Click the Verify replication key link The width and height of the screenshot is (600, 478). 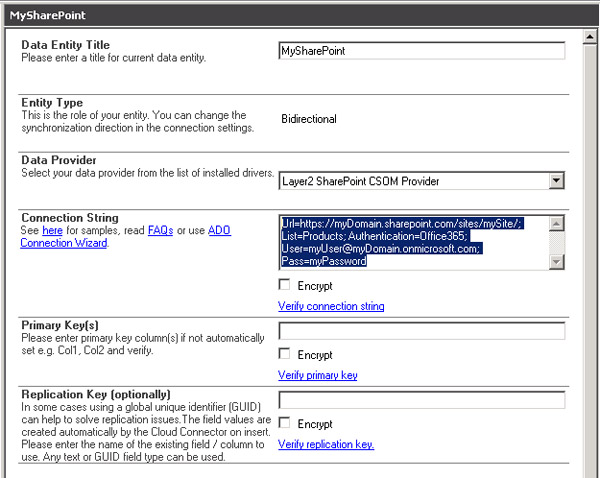coord(326,443)
